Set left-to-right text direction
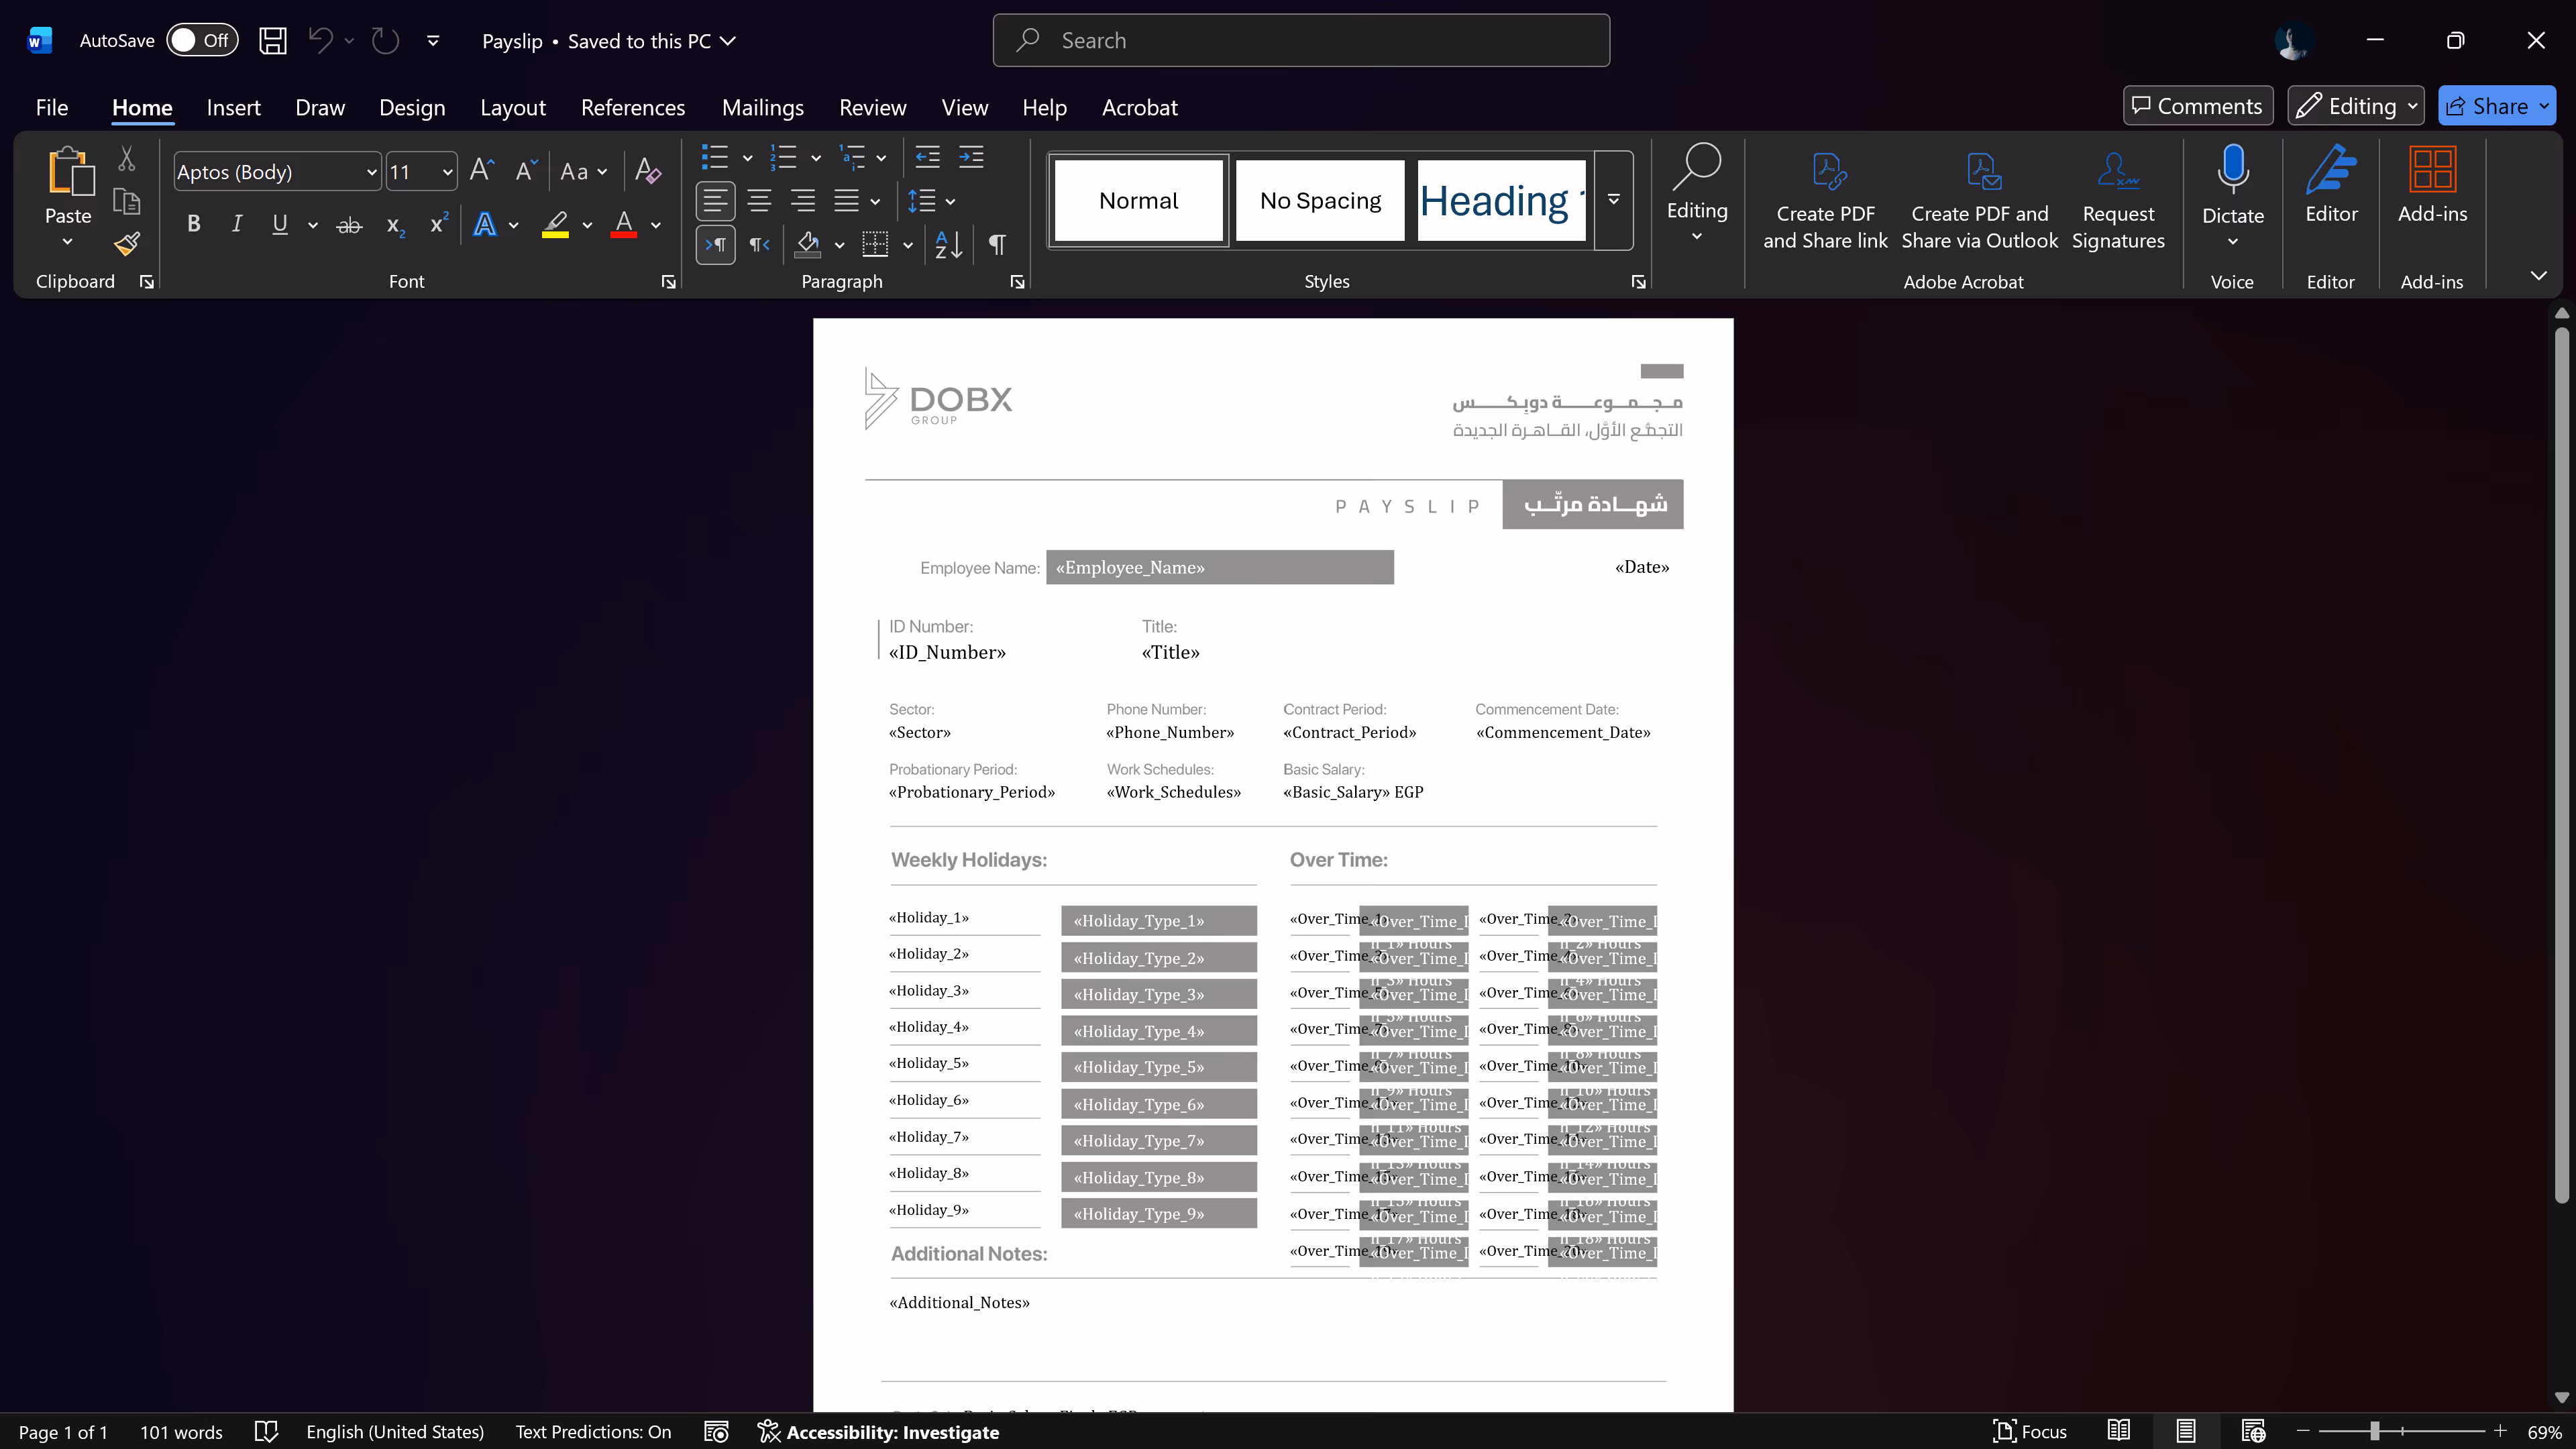The height and width of the screenshot is (1449, 2576). click(x=716, y=244)
